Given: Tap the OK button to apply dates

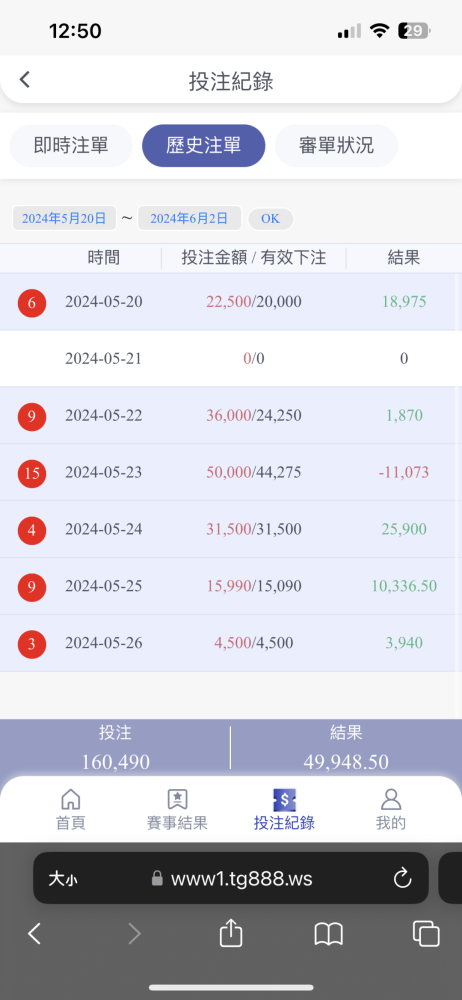Looking at the screenshot, I should (x=271, y=219).
